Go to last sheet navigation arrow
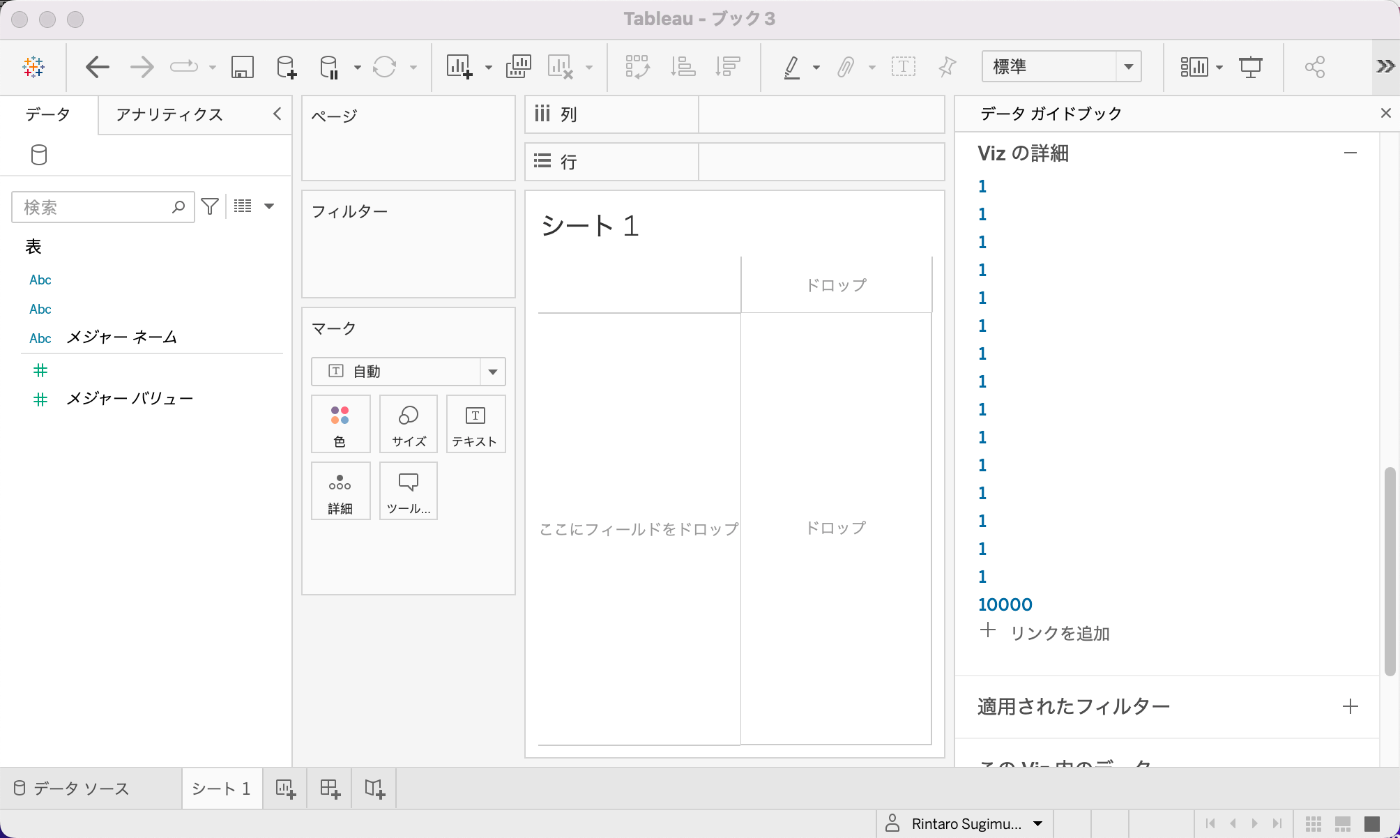The height and width of the screenshot is (838, 1400). pos(1277,823)
